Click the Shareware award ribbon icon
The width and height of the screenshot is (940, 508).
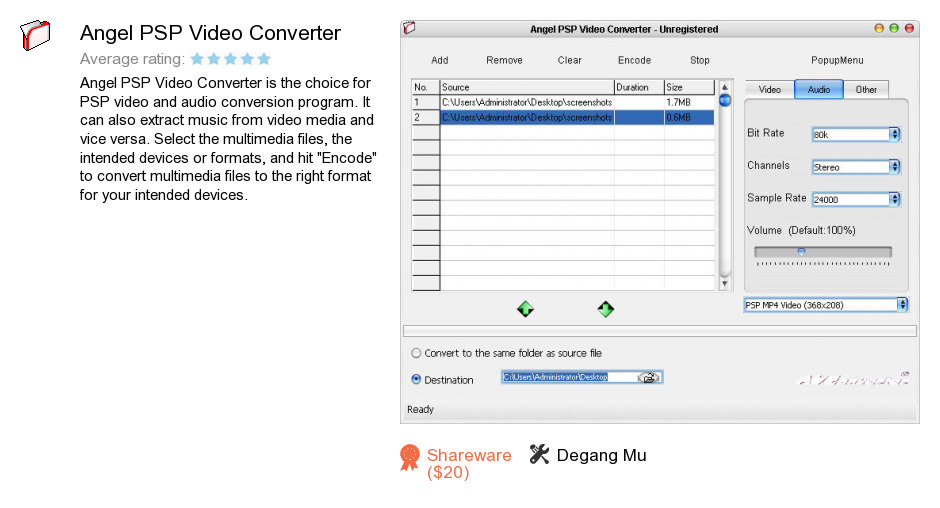(410, 458)
